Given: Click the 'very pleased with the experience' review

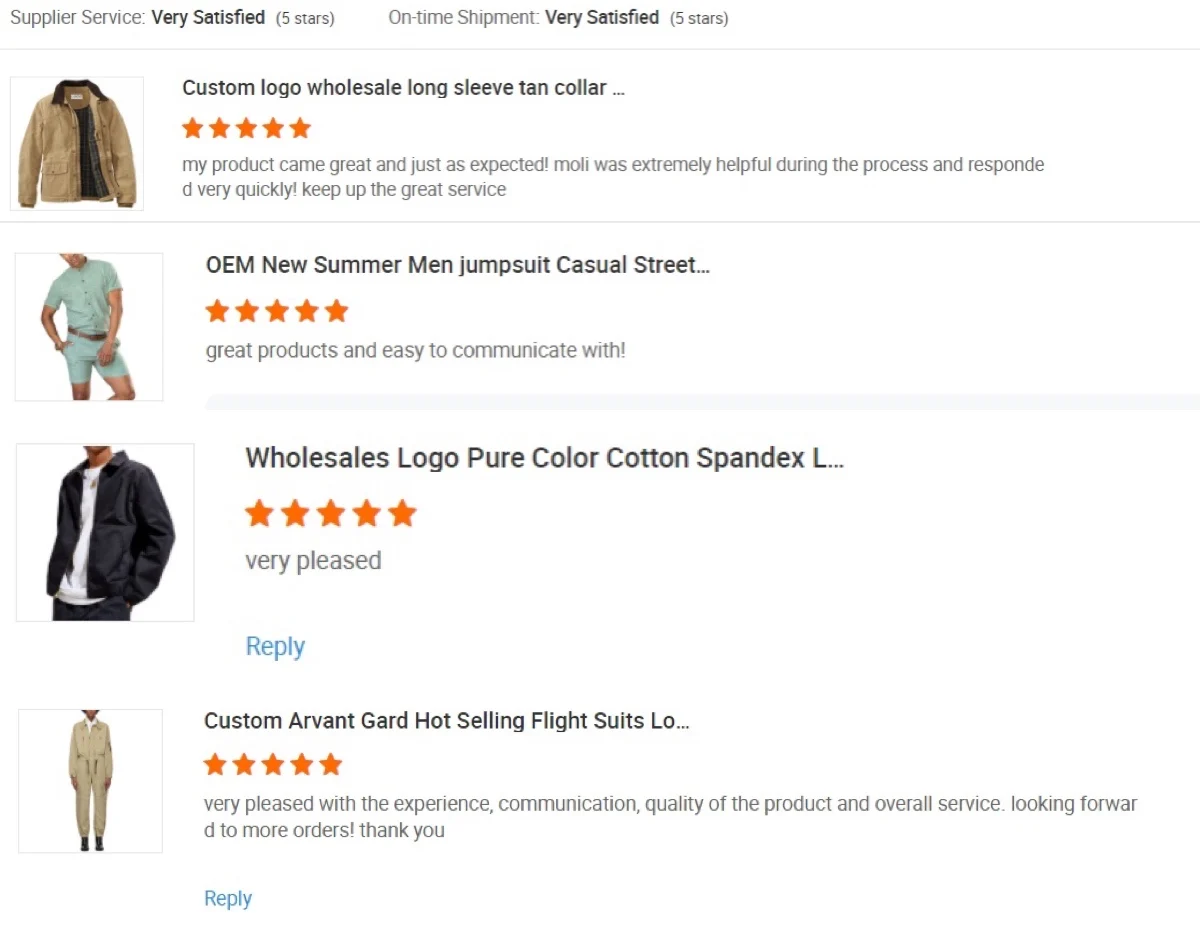Looking at the screenshot, I should coord(670,817).
